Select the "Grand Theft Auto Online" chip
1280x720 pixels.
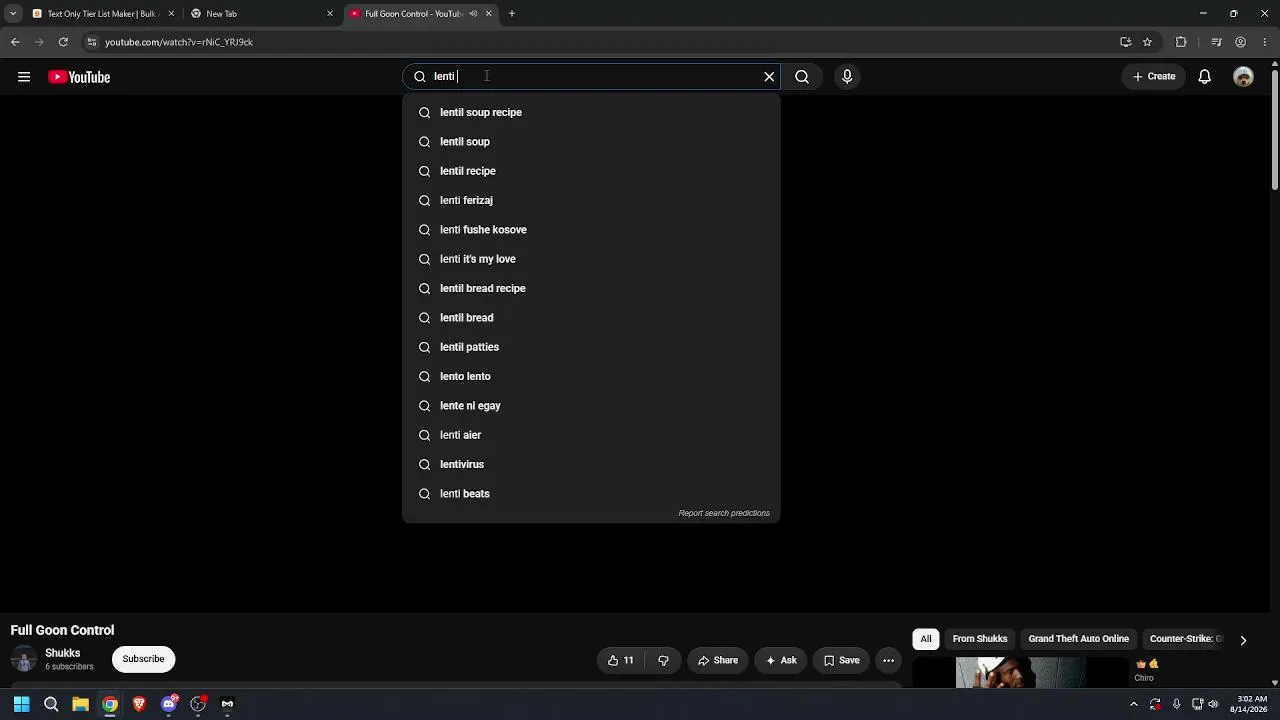[x=1078, y=639]
